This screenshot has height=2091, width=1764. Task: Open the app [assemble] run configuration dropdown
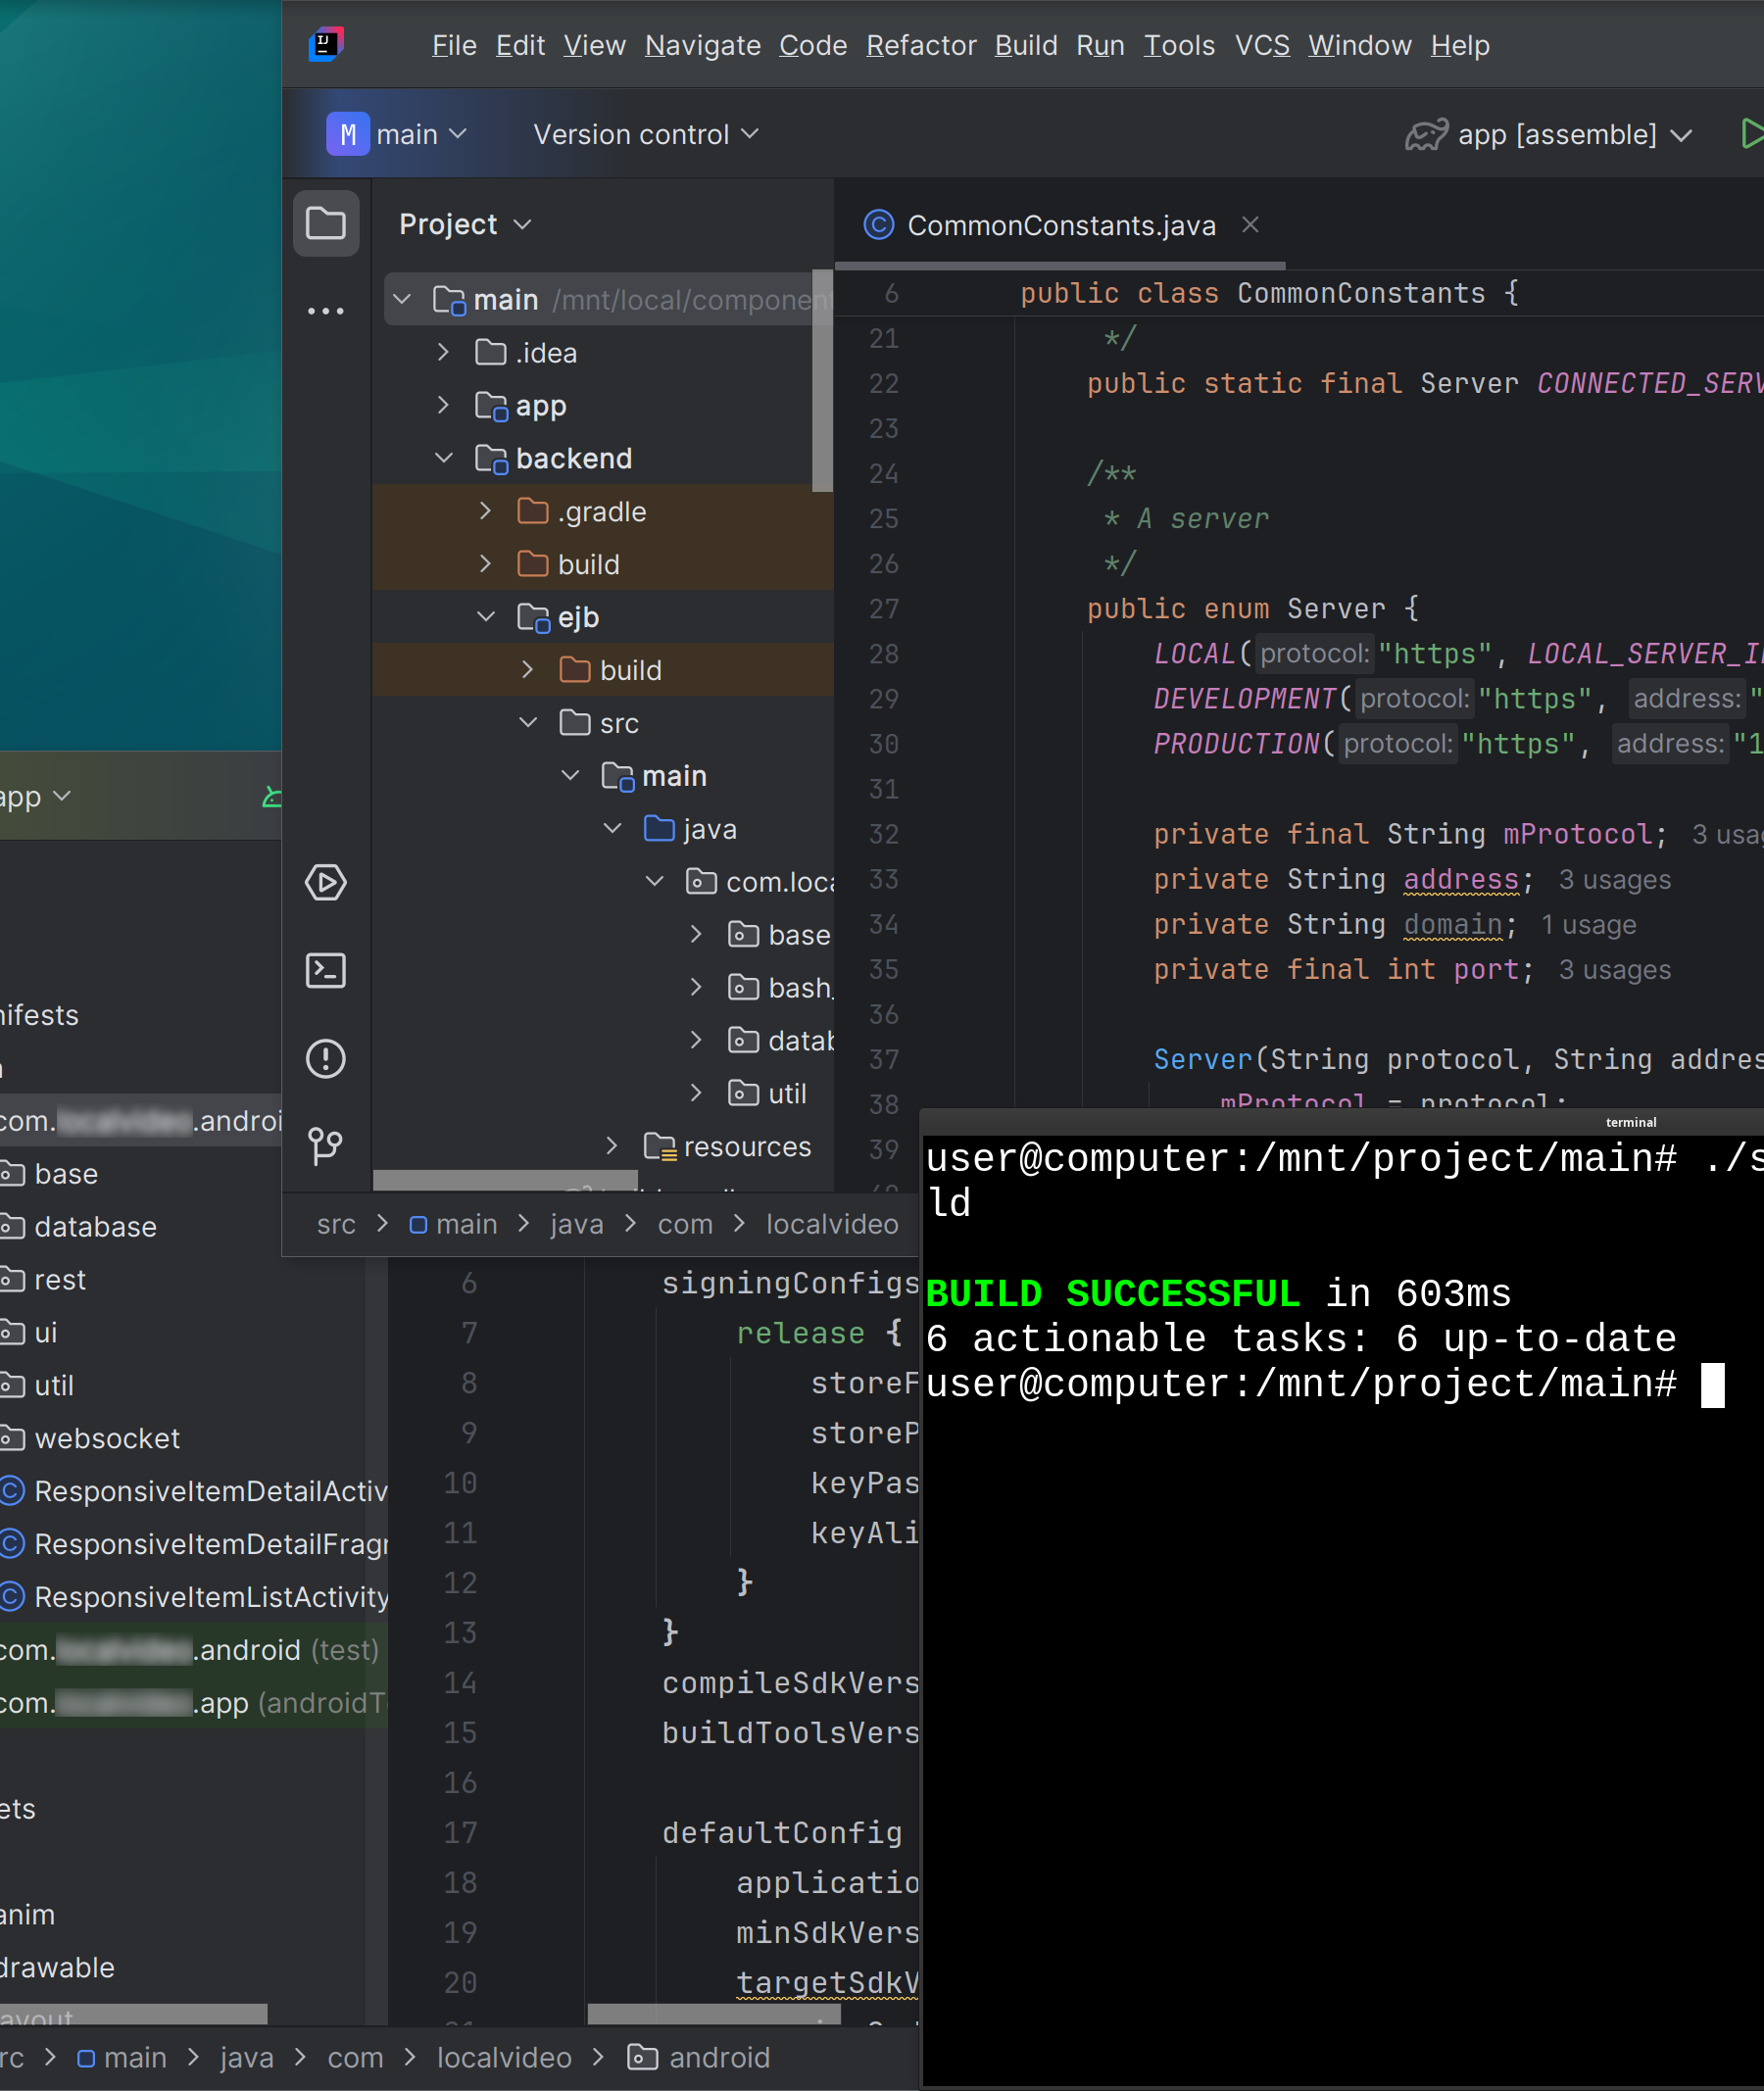(x=1548, y=134)
